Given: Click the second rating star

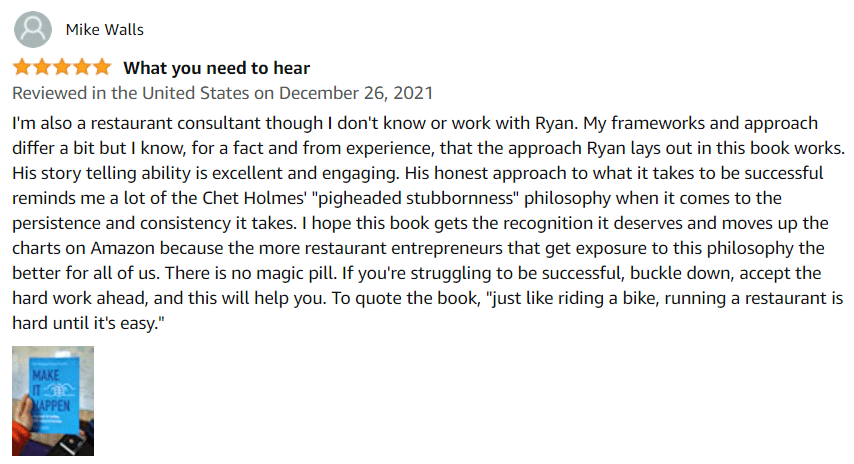Looking at the screenshot, I should [42, 68].
